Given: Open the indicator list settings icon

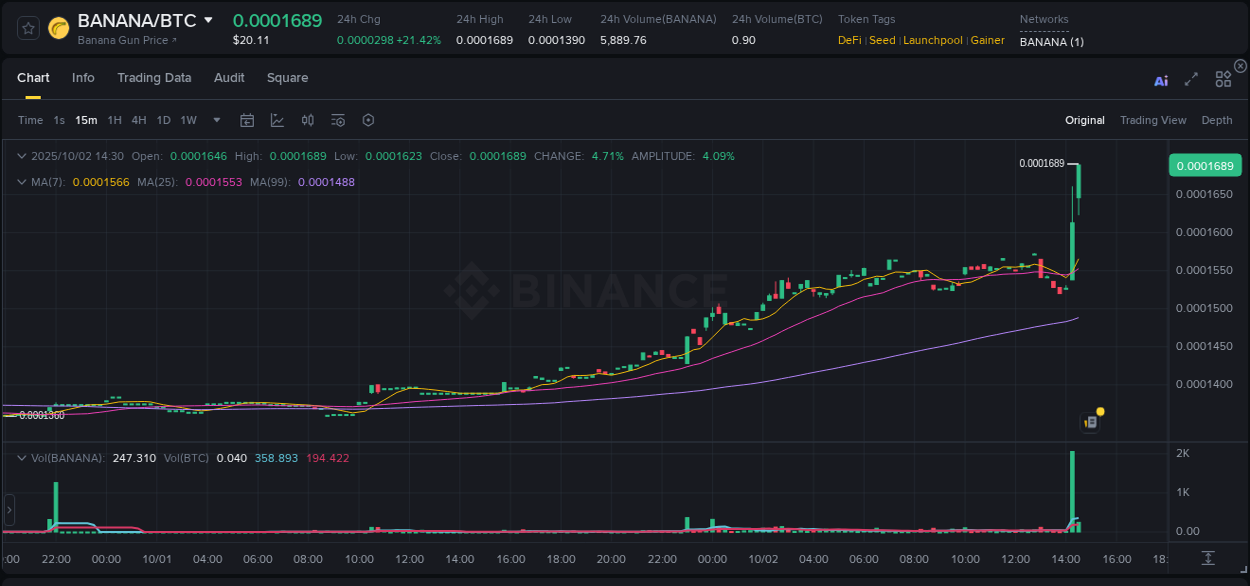Looking at the screenshot, I should click(x=338, y=120).
